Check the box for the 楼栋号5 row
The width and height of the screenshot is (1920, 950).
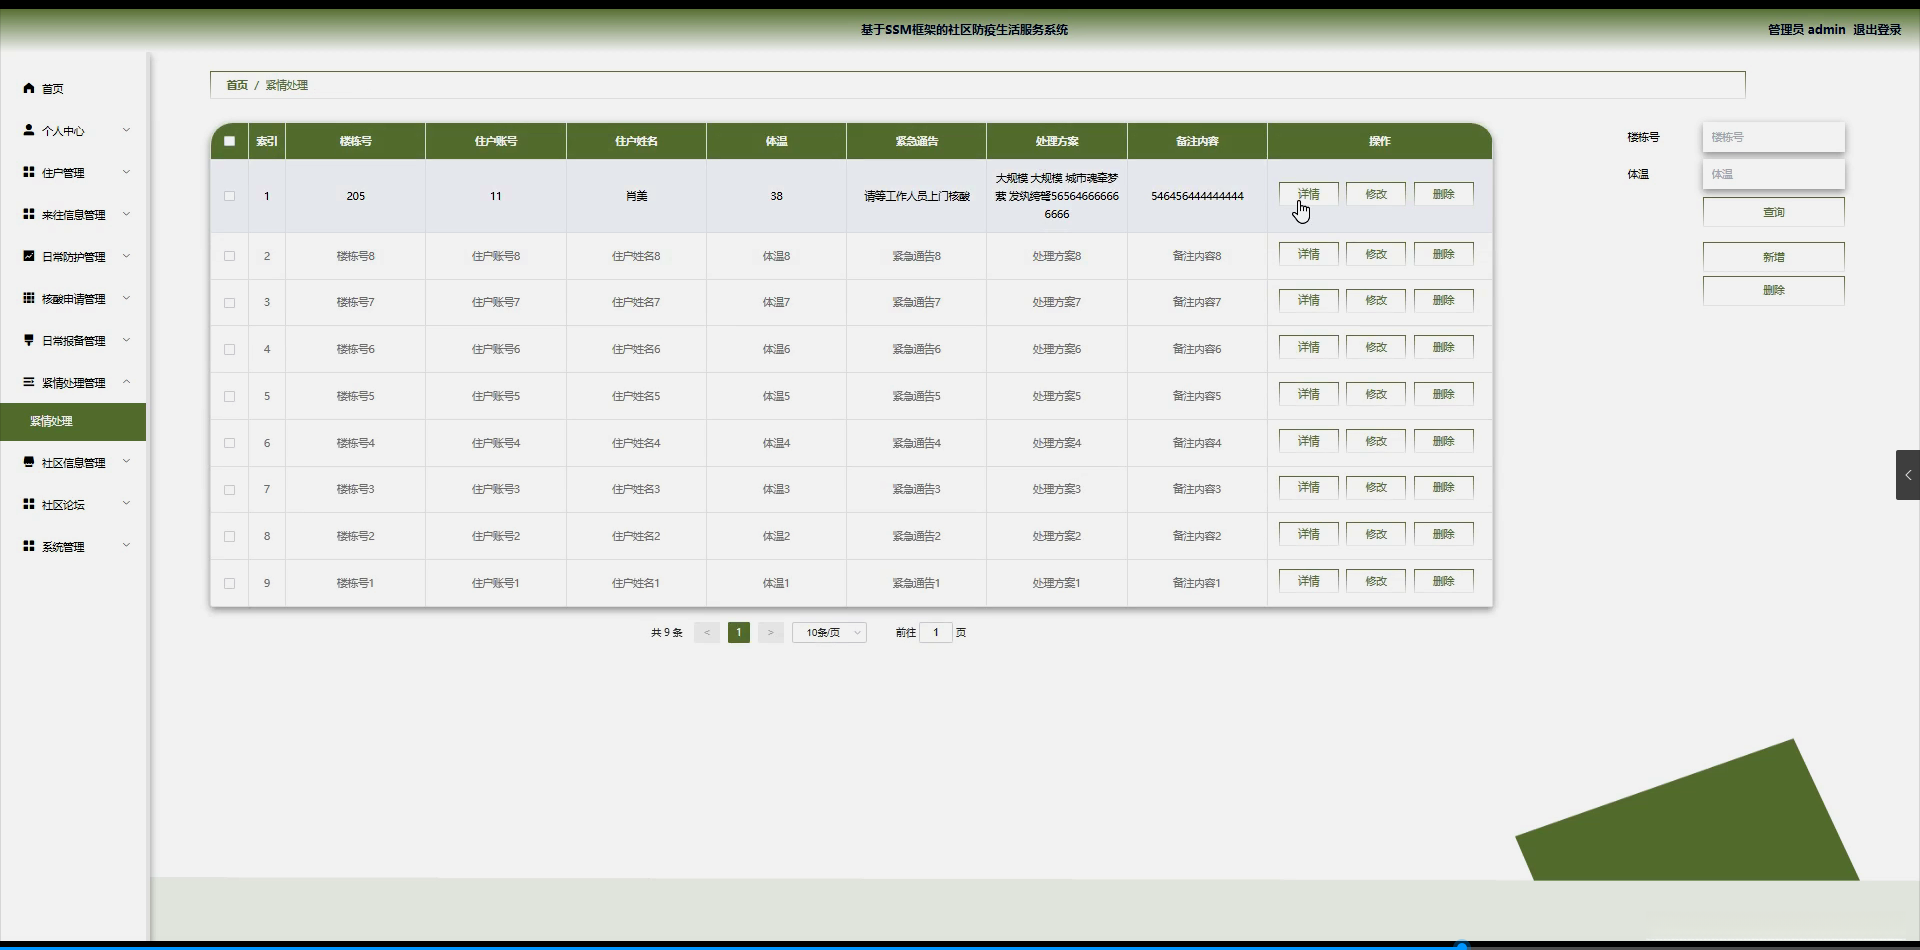click(x=229, y=396)
